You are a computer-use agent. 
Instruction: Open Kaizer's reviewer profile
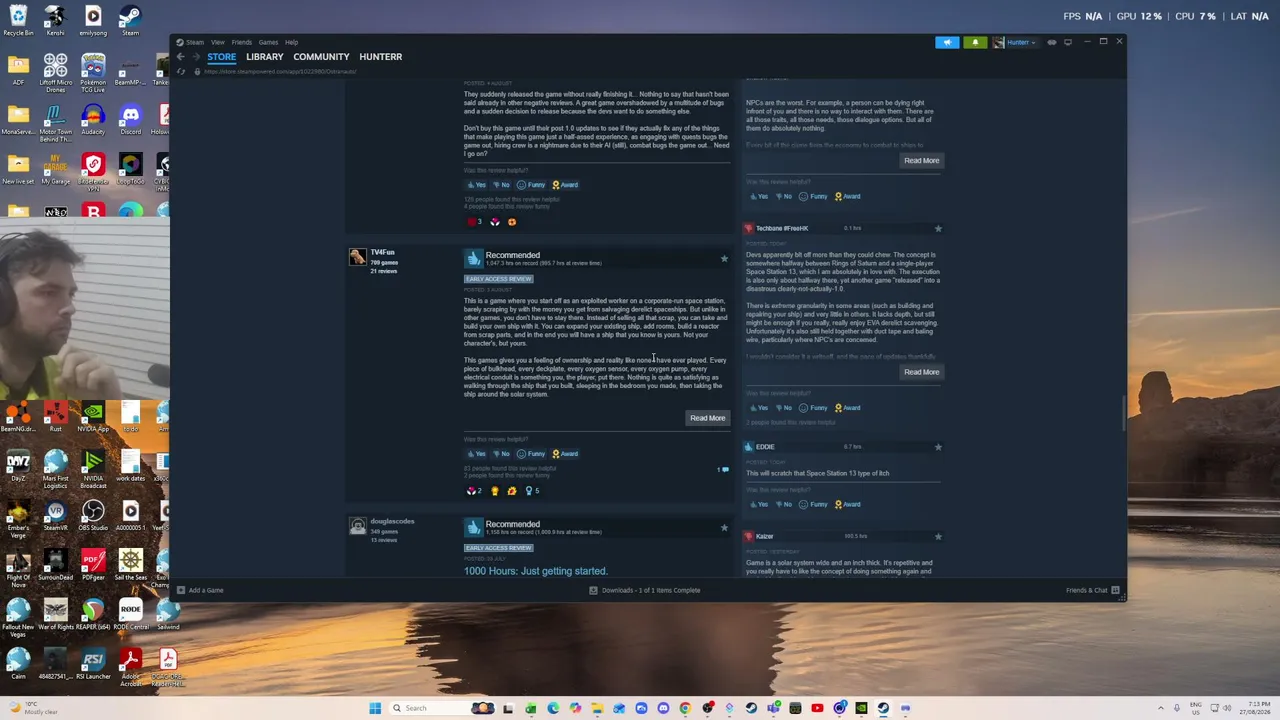coord(765,537)
